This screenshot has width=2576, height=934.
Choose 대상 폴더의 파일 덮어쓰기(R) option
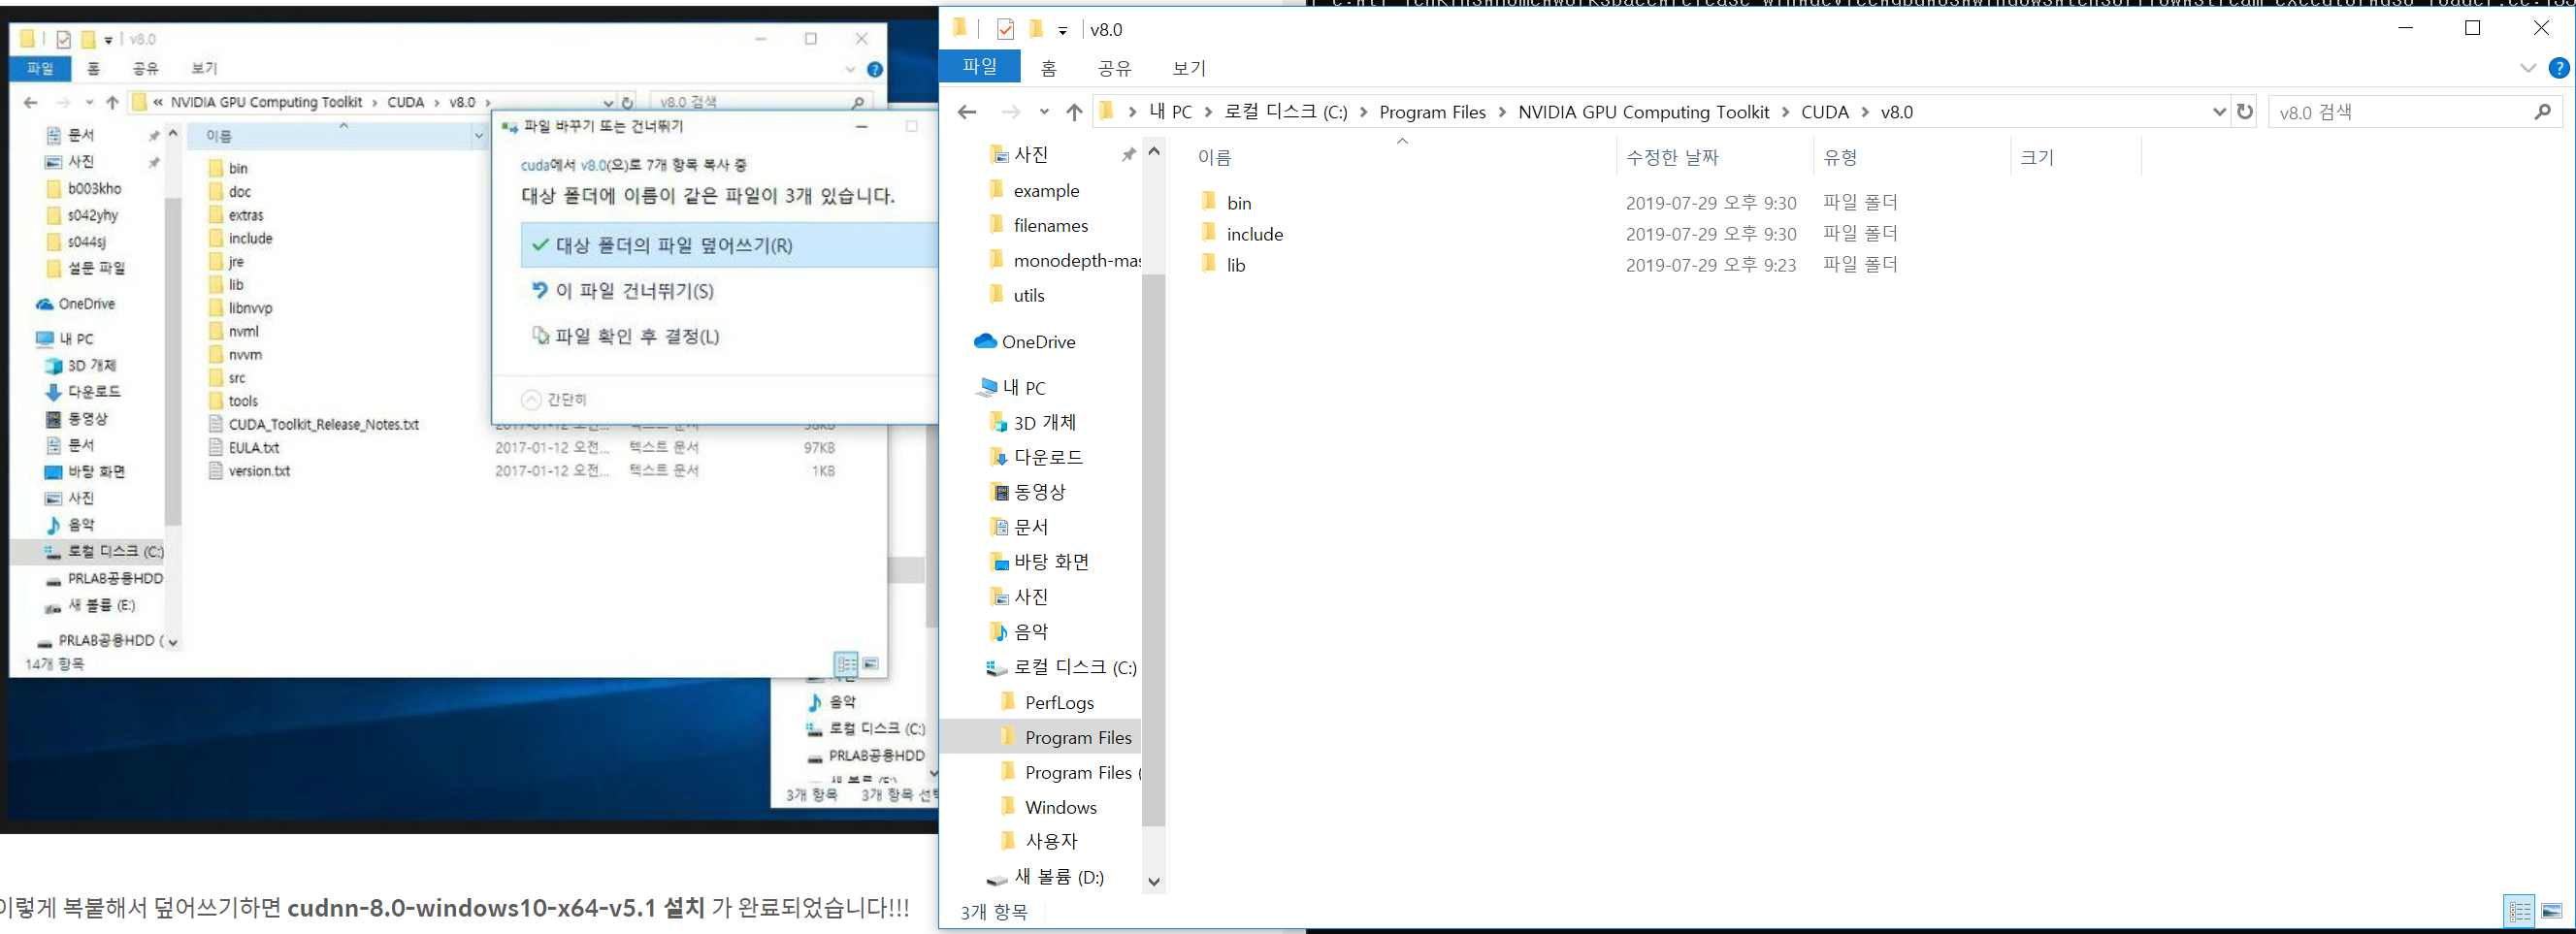click(730, 245)
